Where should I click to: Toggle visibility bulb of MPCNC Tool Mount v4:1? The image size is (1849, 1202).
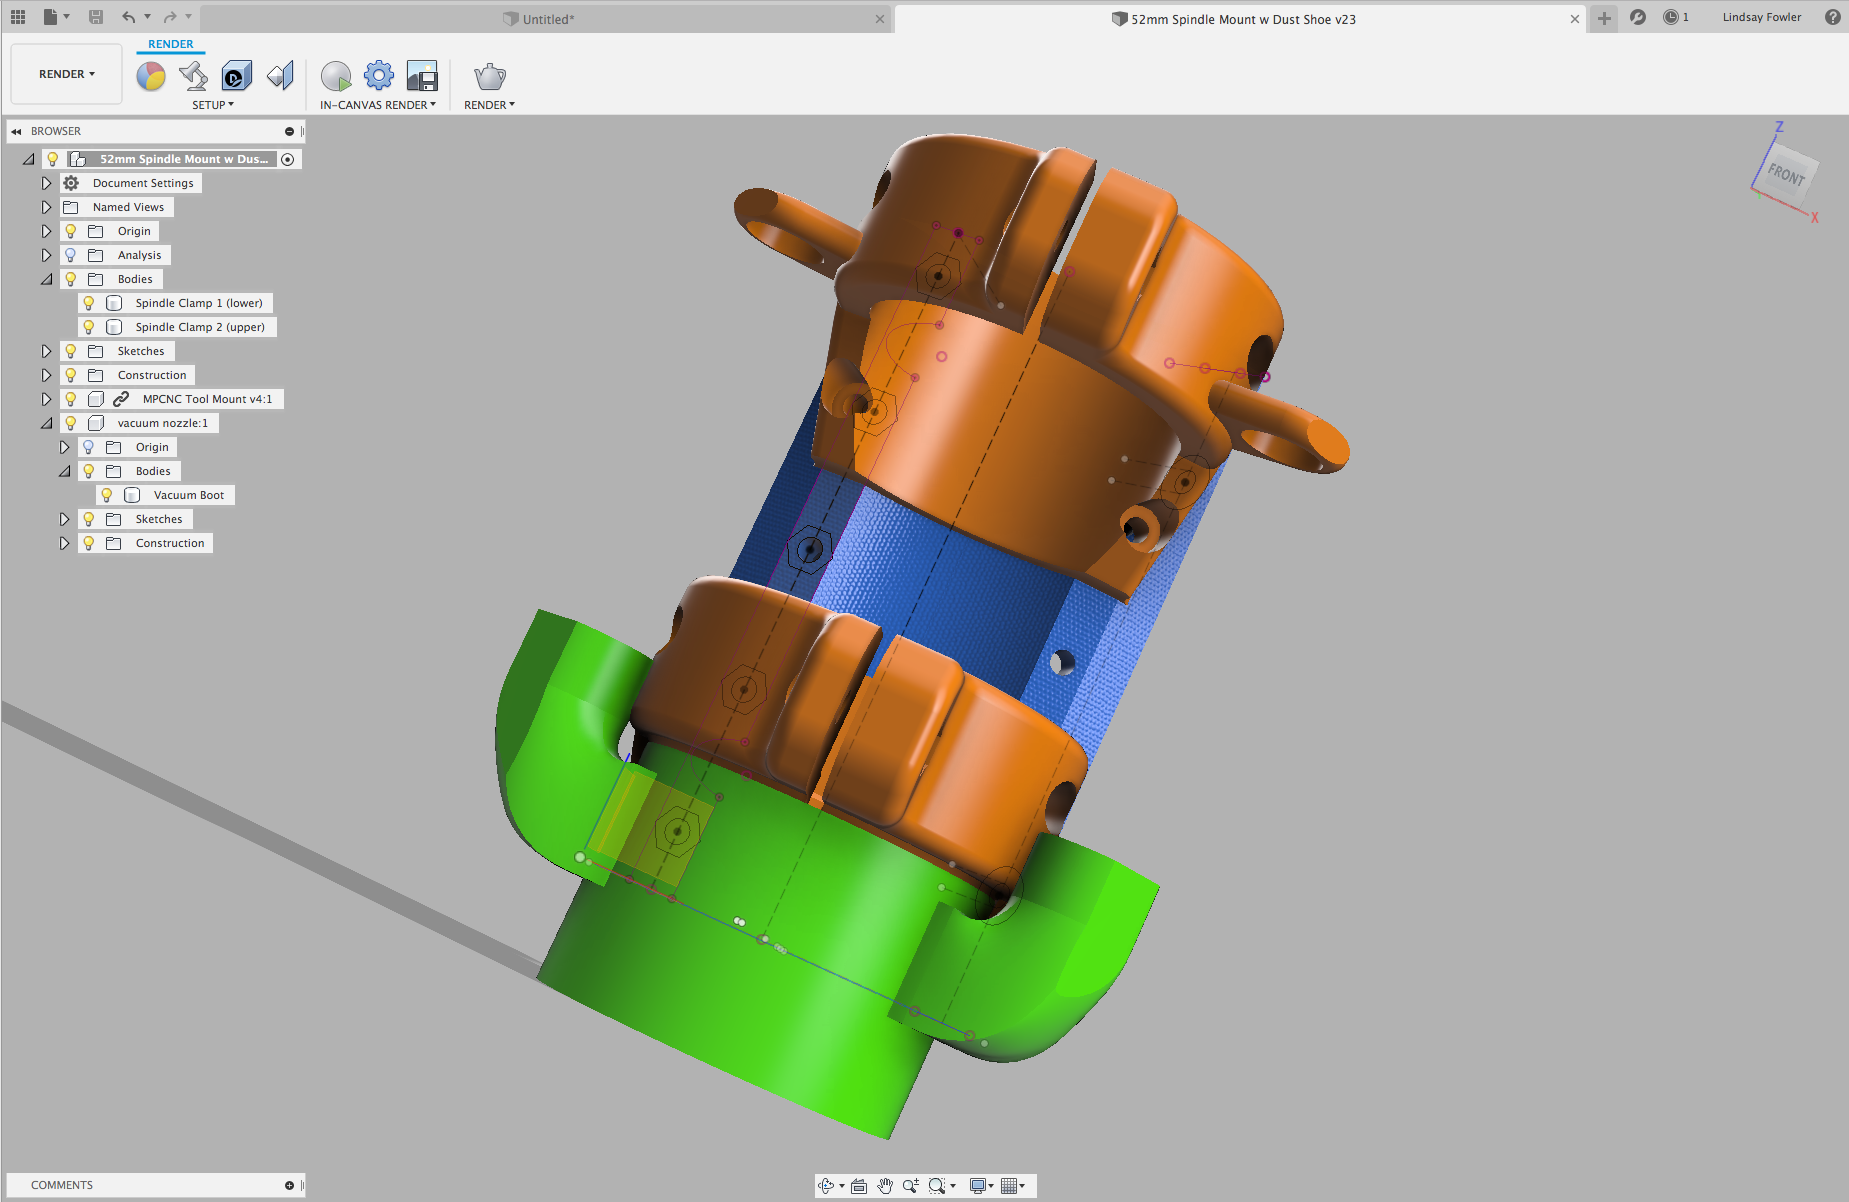coord(71,399)
